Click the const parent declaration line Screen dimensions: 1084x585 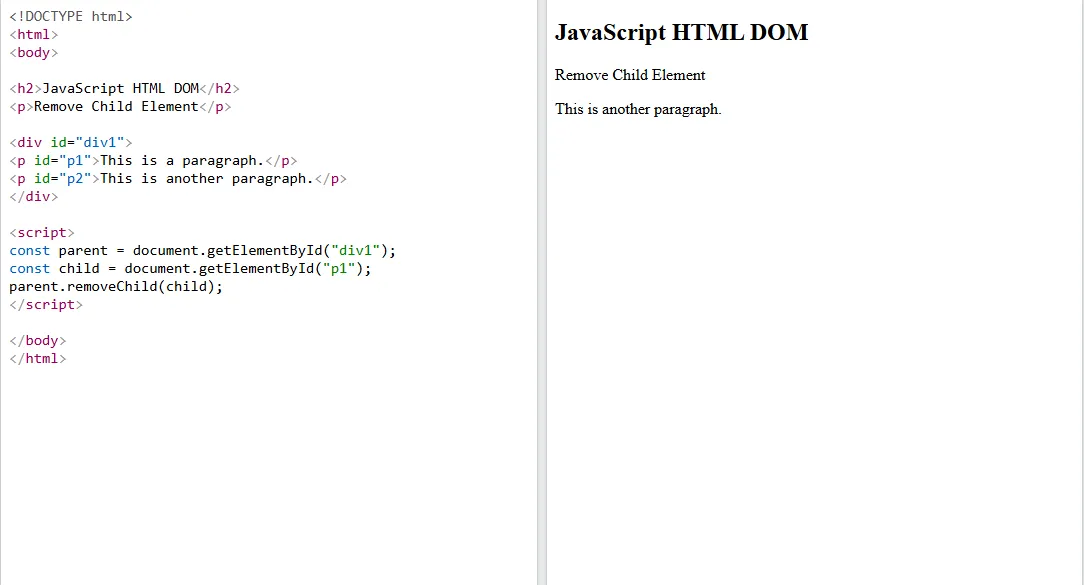pos(203,251)
